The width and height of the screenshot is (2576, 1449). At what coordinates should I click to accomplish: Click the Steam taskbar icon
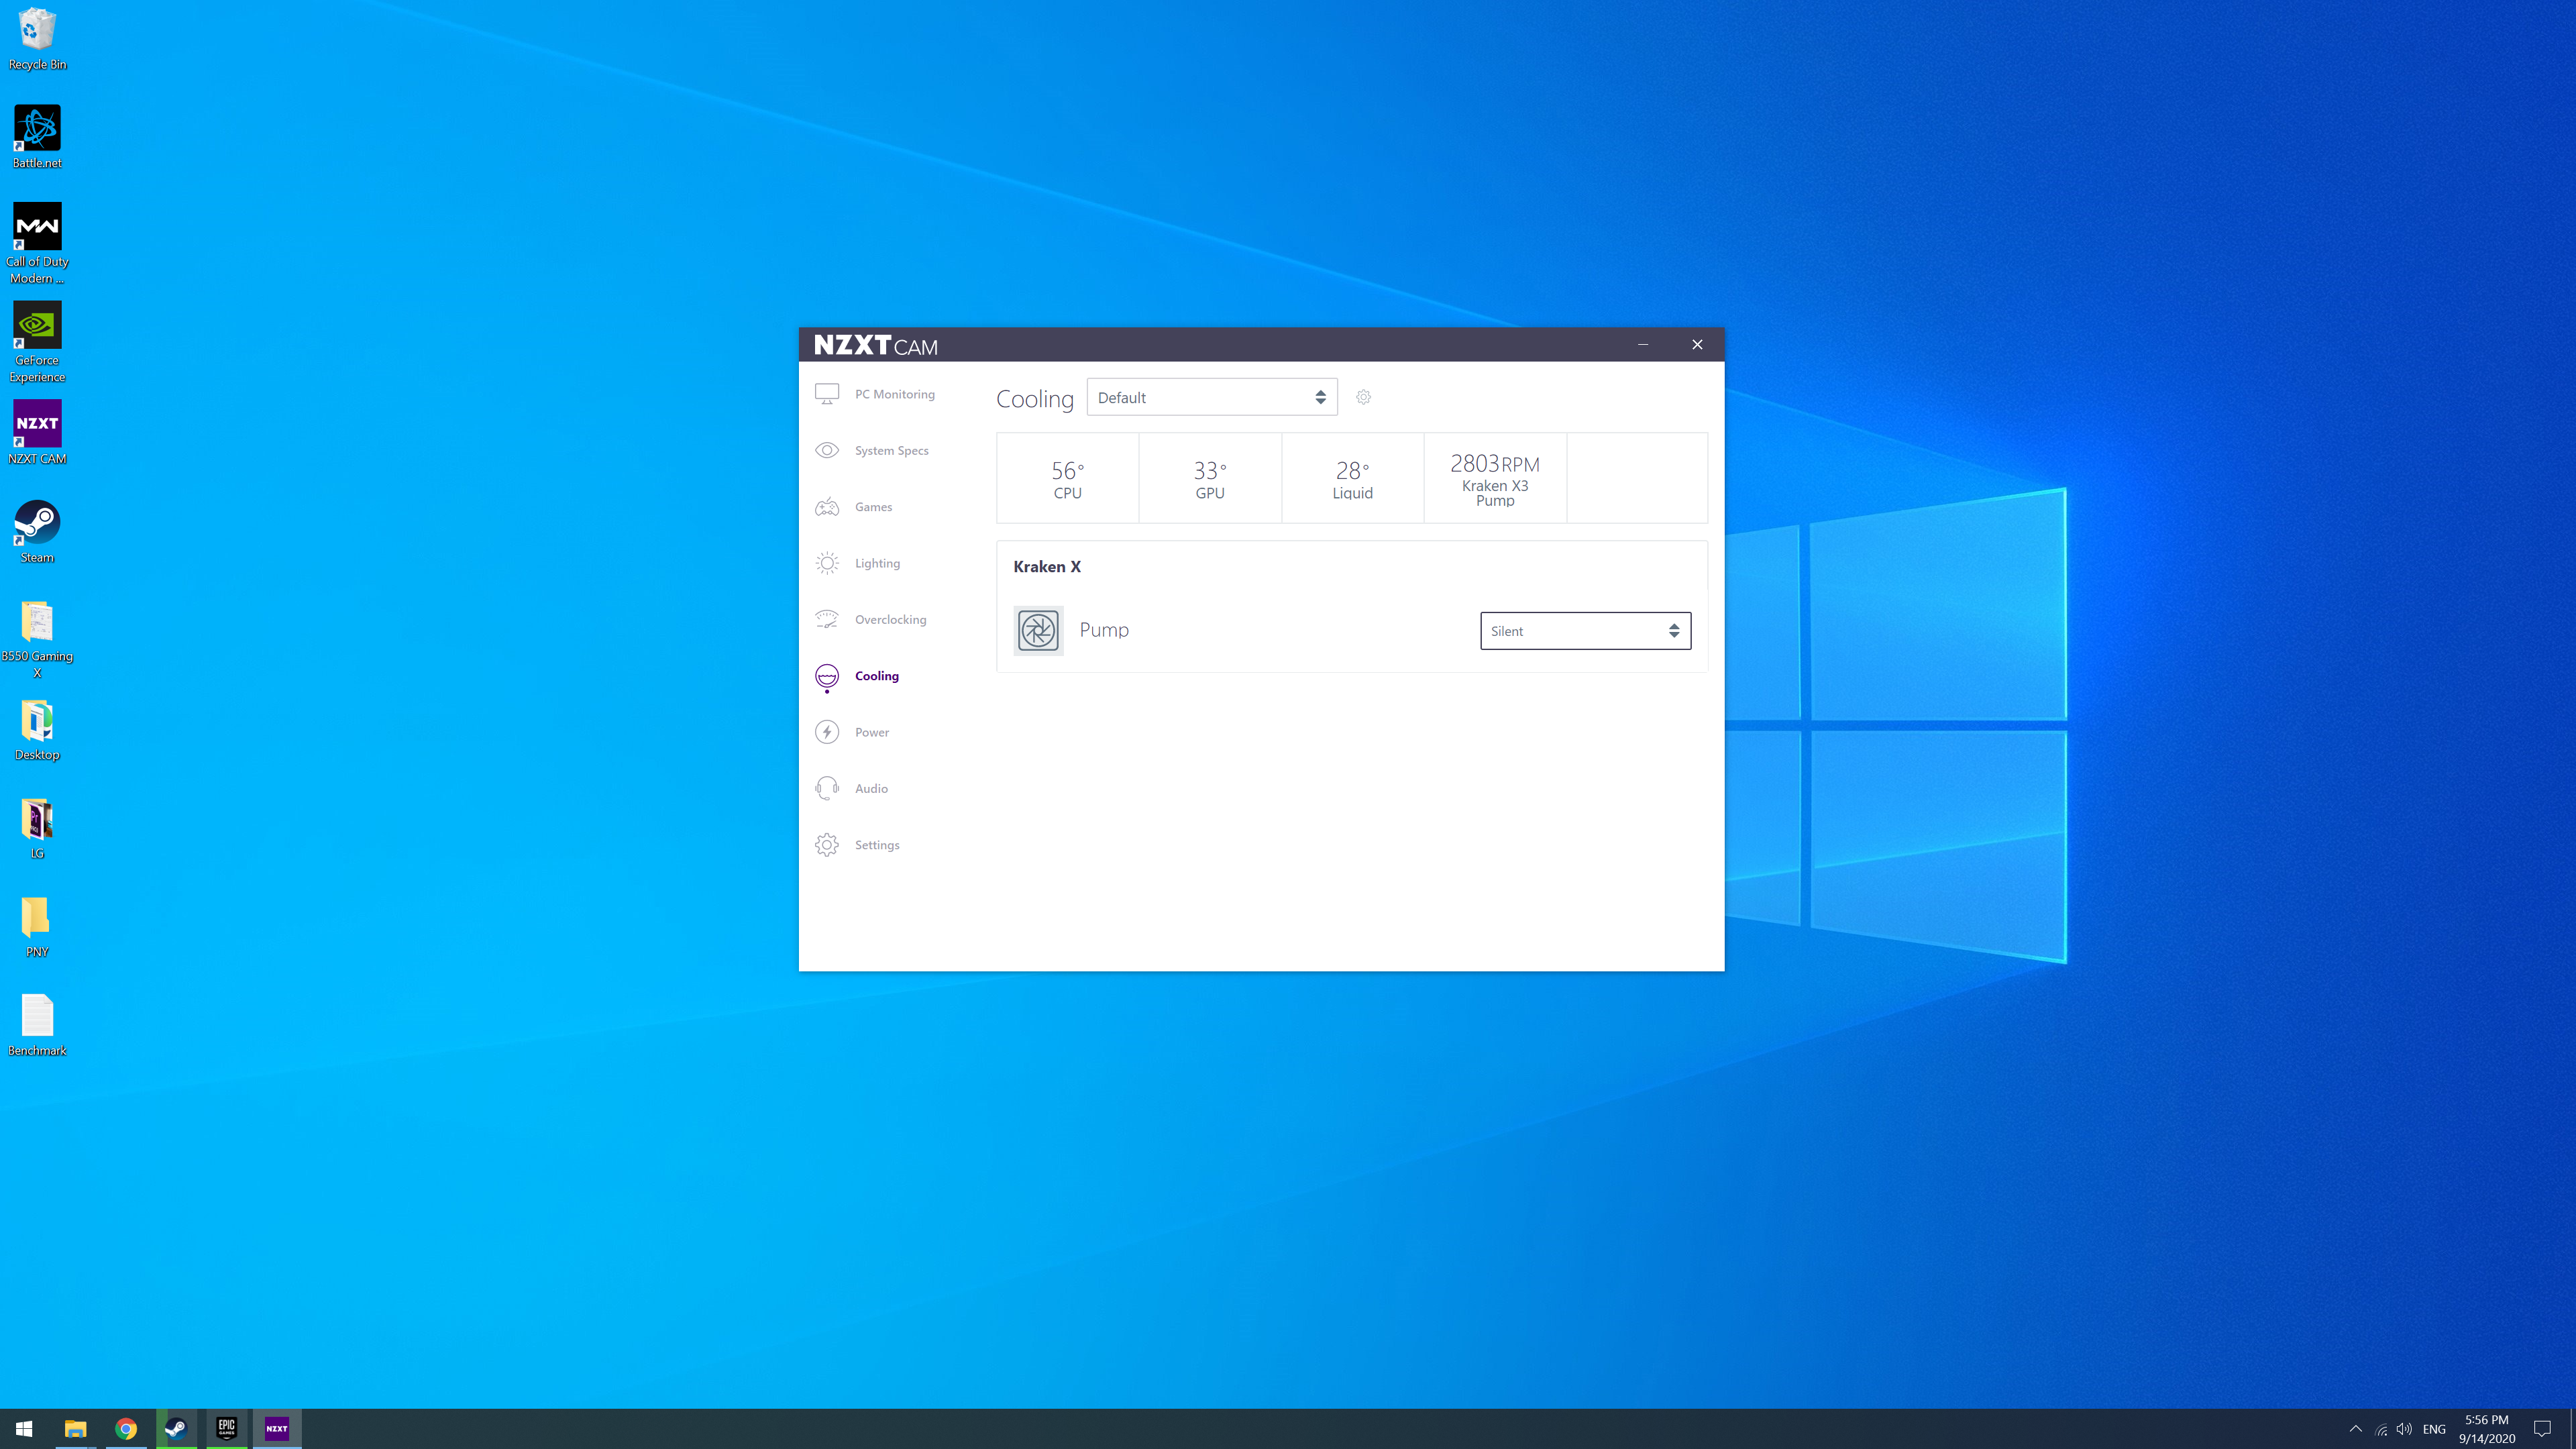[x=176, y=1428]
